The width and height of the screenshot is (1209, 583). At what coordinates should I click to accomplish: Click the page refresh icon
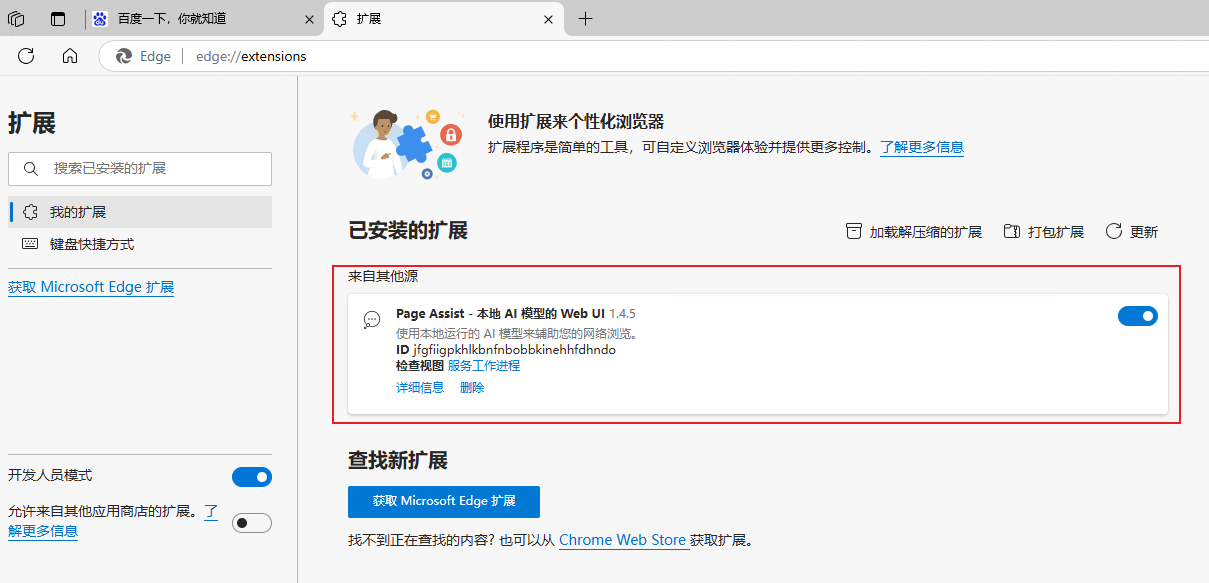[26, 56]
